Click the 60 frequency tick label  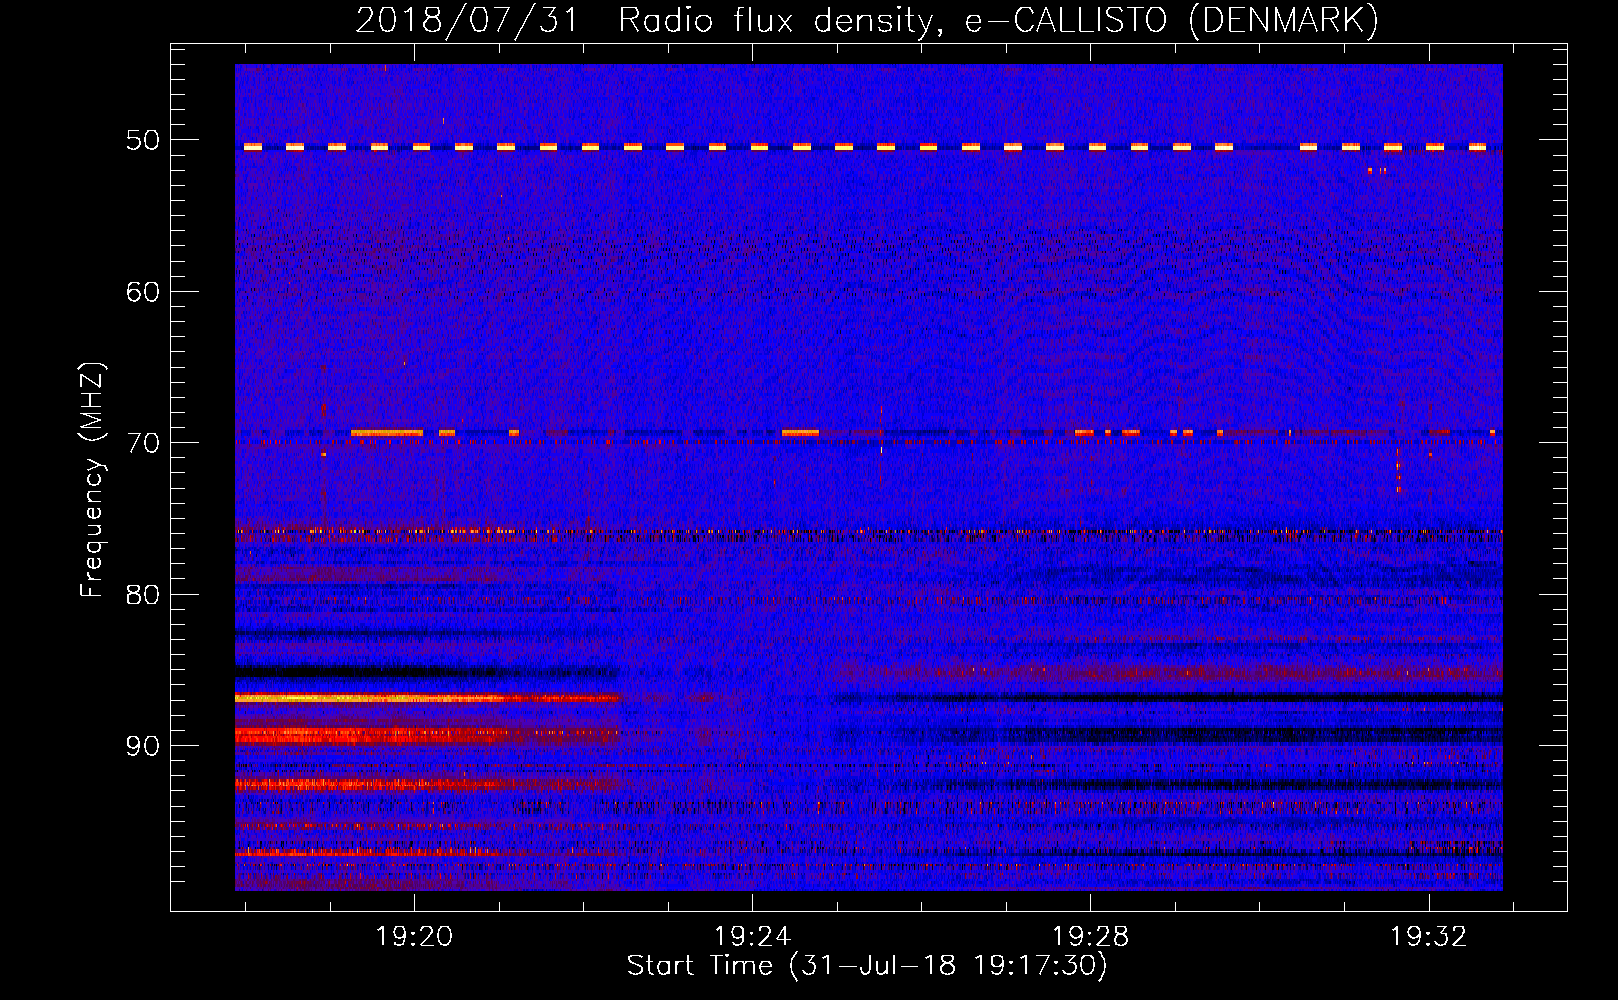point(143,292)
